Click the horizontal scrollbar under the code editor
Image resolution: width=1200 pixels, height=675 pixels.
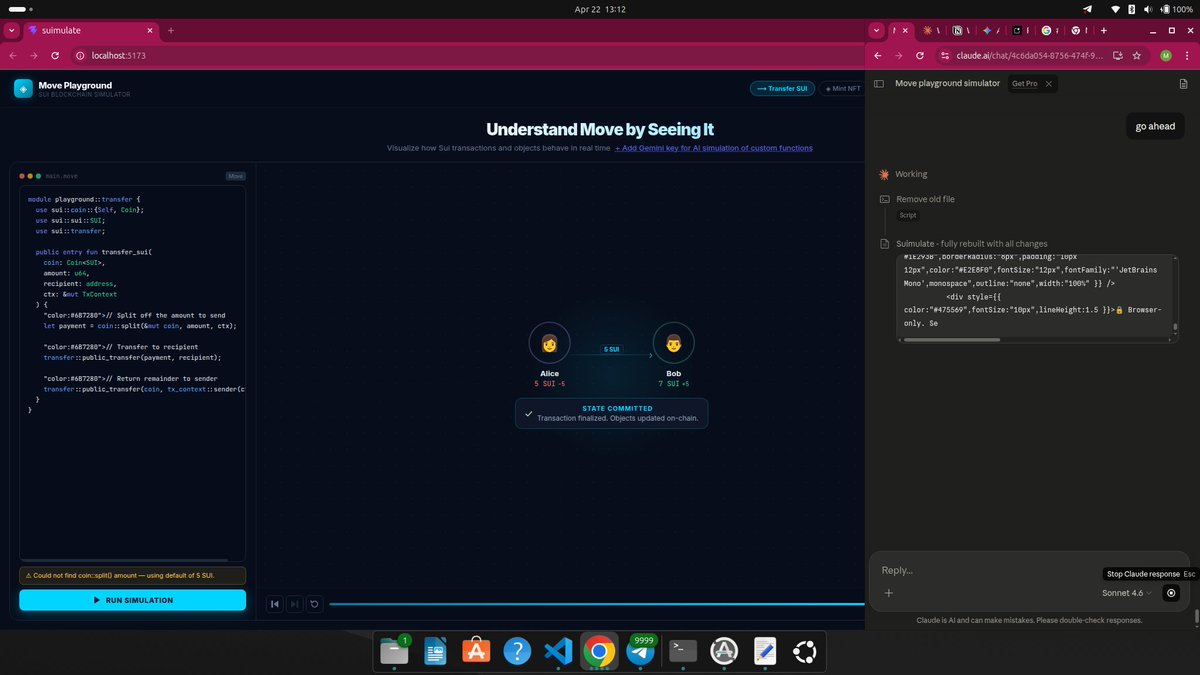125,560
